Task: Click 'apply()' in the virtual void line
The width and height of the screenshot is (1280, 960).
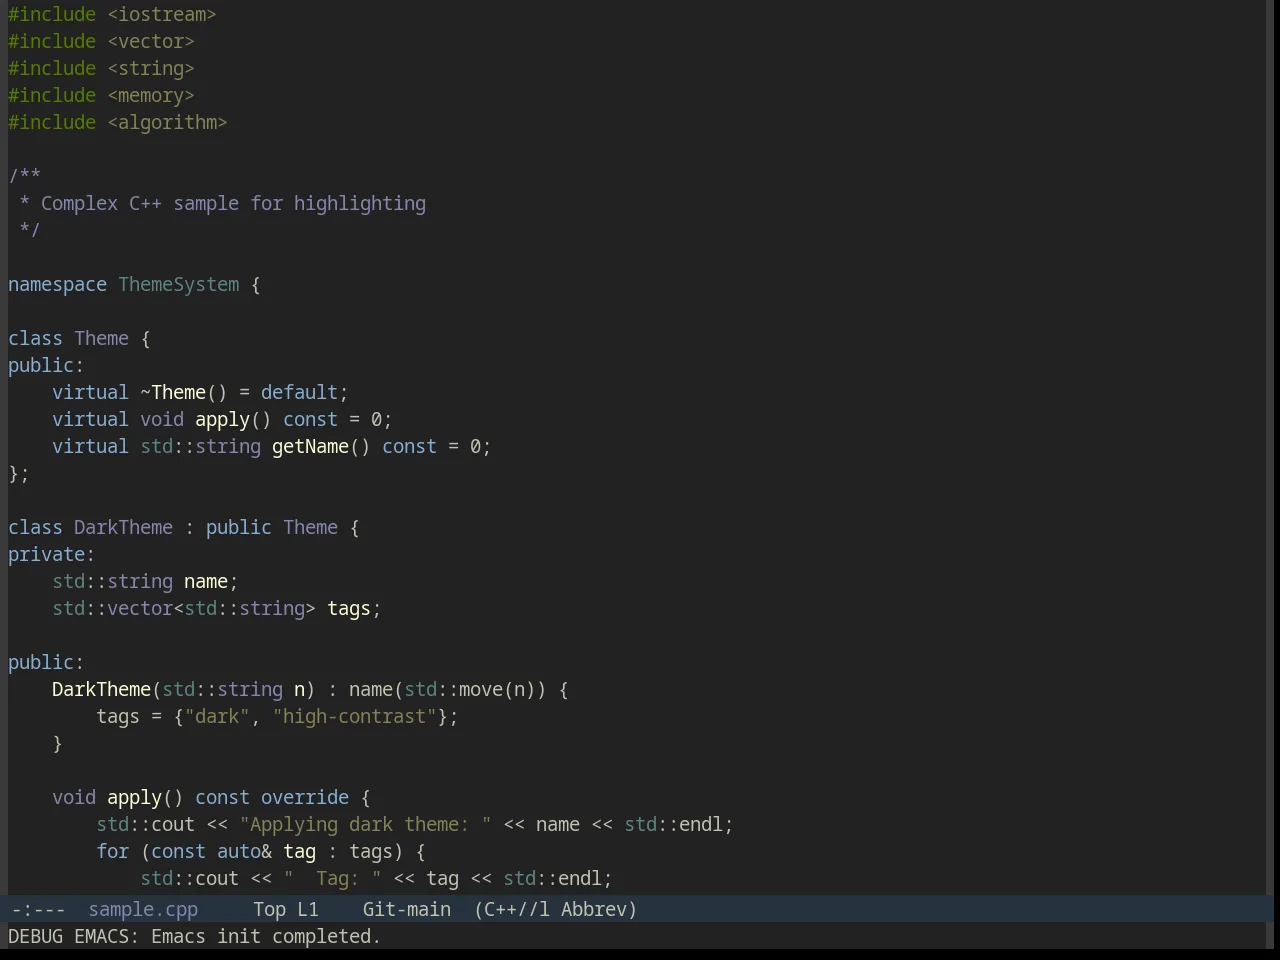Action: (233, 419)
